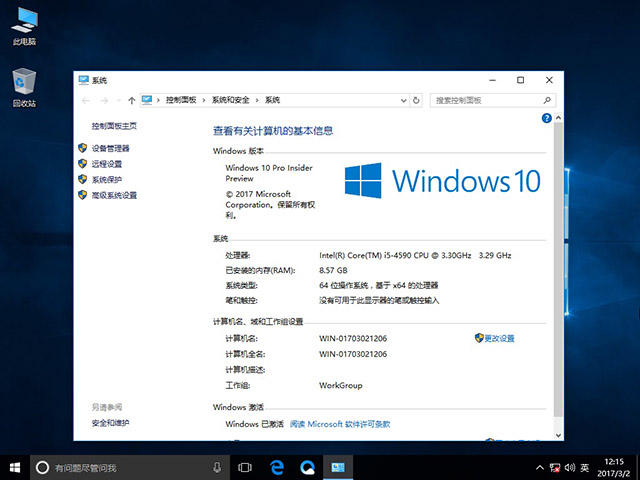Click 更改设置 to change computer name
Viewport: 640px width, 480px height.
(499, 338)
